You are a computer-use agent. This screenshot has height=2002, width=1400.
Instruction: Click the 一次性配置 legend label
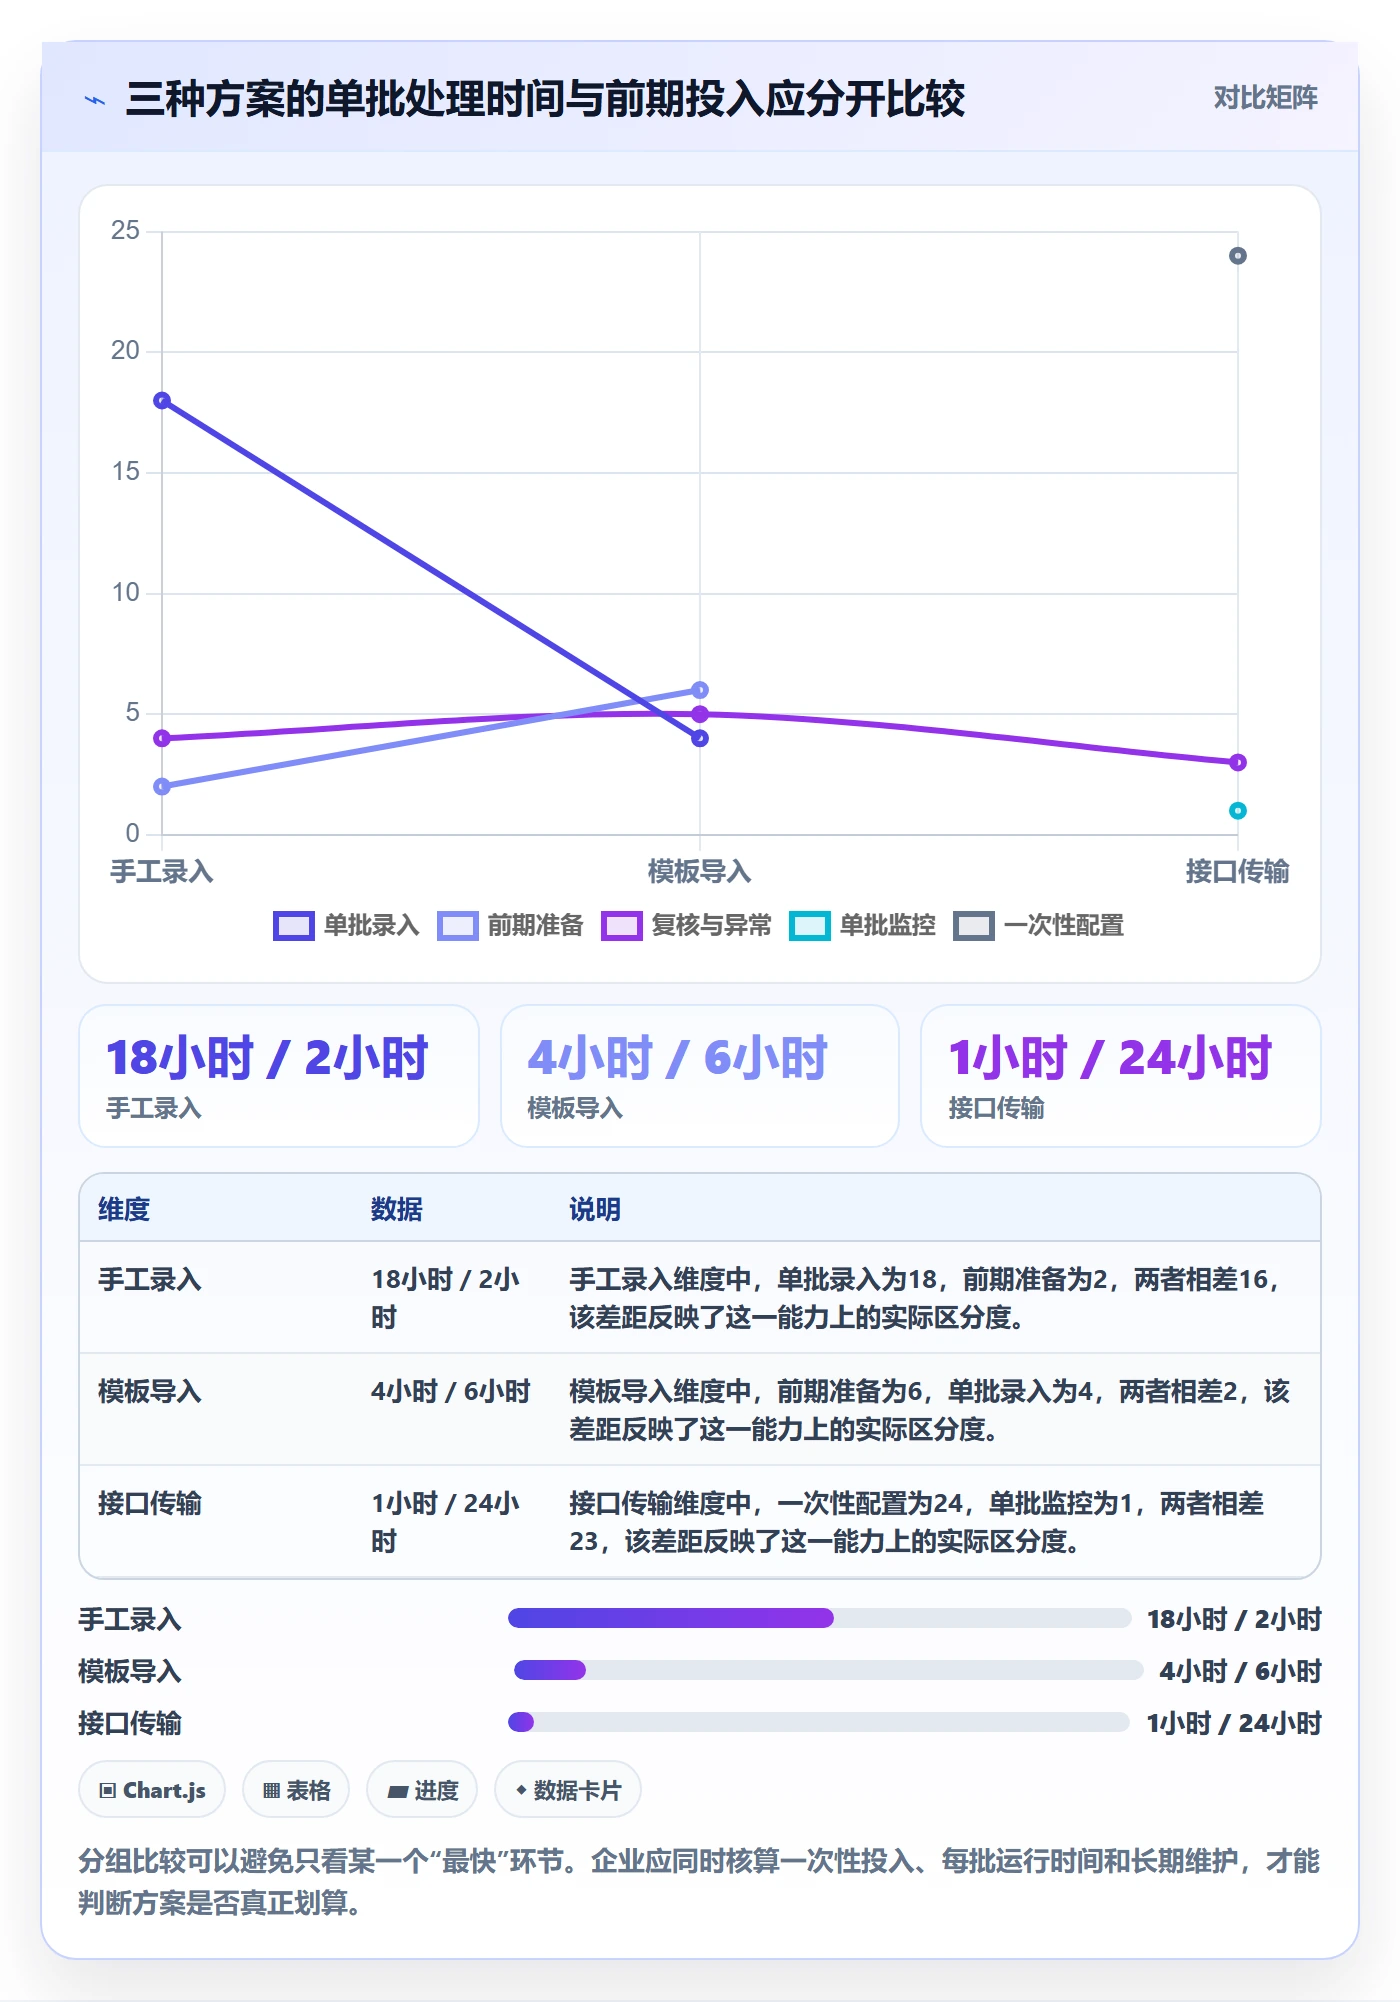[1064, 926]
